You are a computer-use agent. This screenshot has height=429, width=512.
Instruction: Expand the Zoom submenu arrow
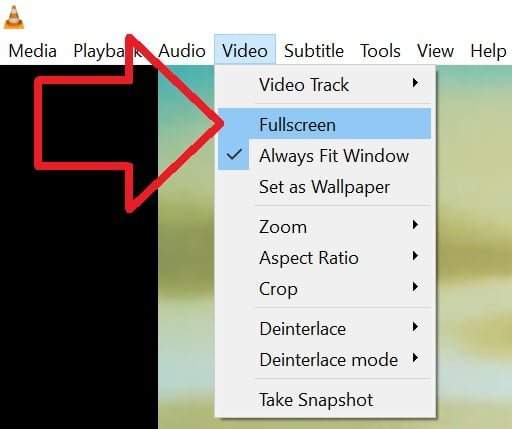415,225
